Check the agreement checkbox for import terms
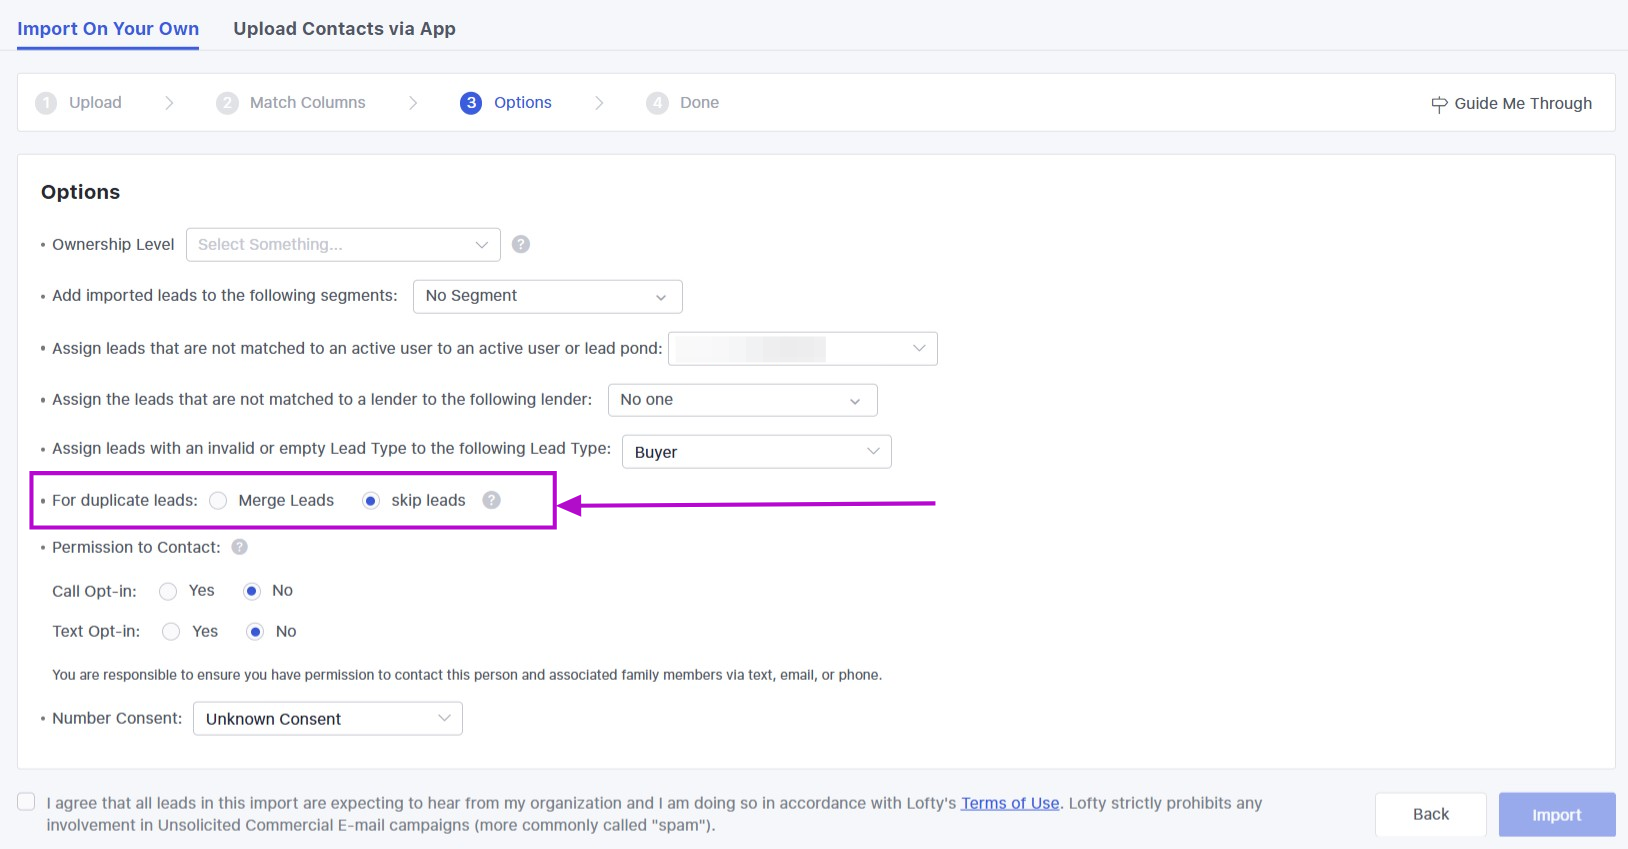1628x849 pixels. (27, 802)
